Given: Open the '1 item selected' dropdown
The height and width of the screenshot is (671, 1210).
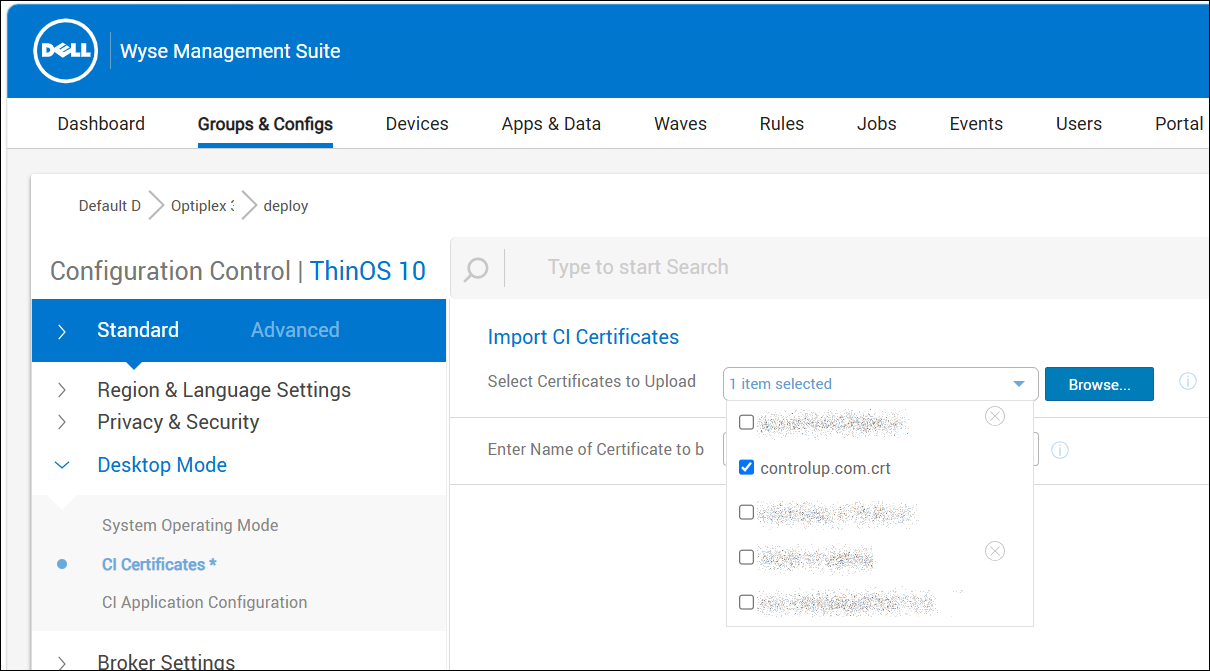Looking at the screenshot, I should coord(881,384).
